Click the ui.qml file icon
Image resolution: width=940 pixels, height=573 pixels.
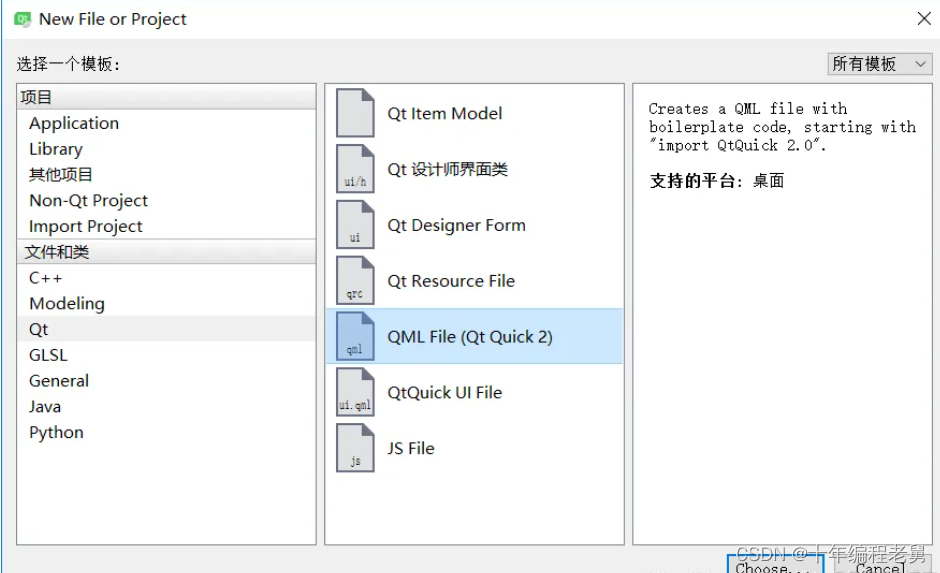click(x=355, y=392)
